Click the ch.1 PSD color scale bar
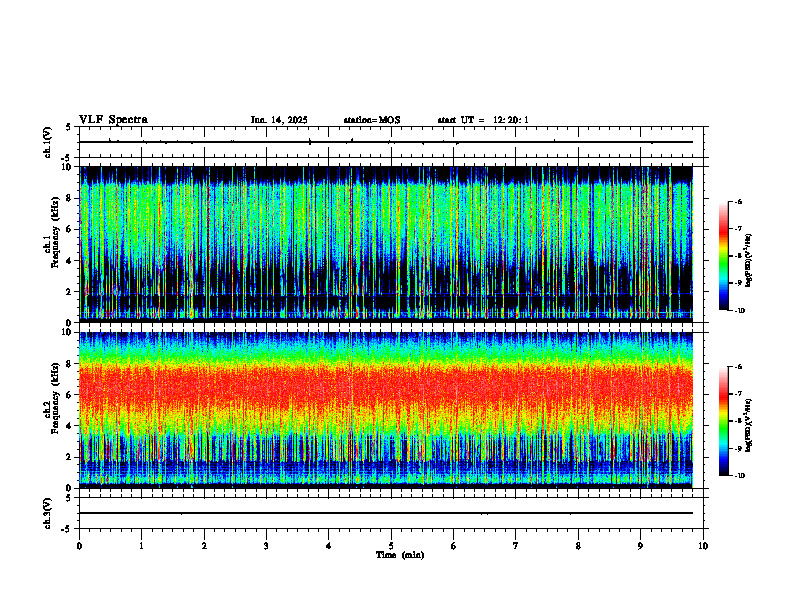 pos(724,256)
